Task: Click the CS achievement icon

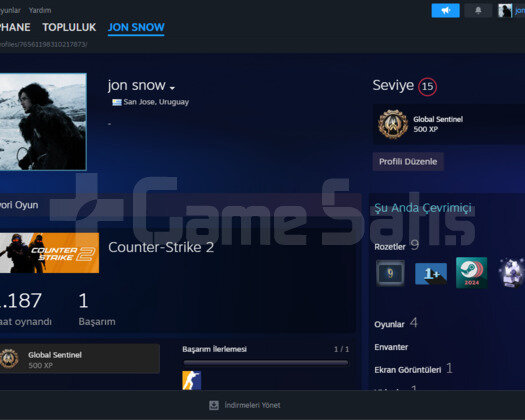Action: pyautogui.click(x=192, y=380)
